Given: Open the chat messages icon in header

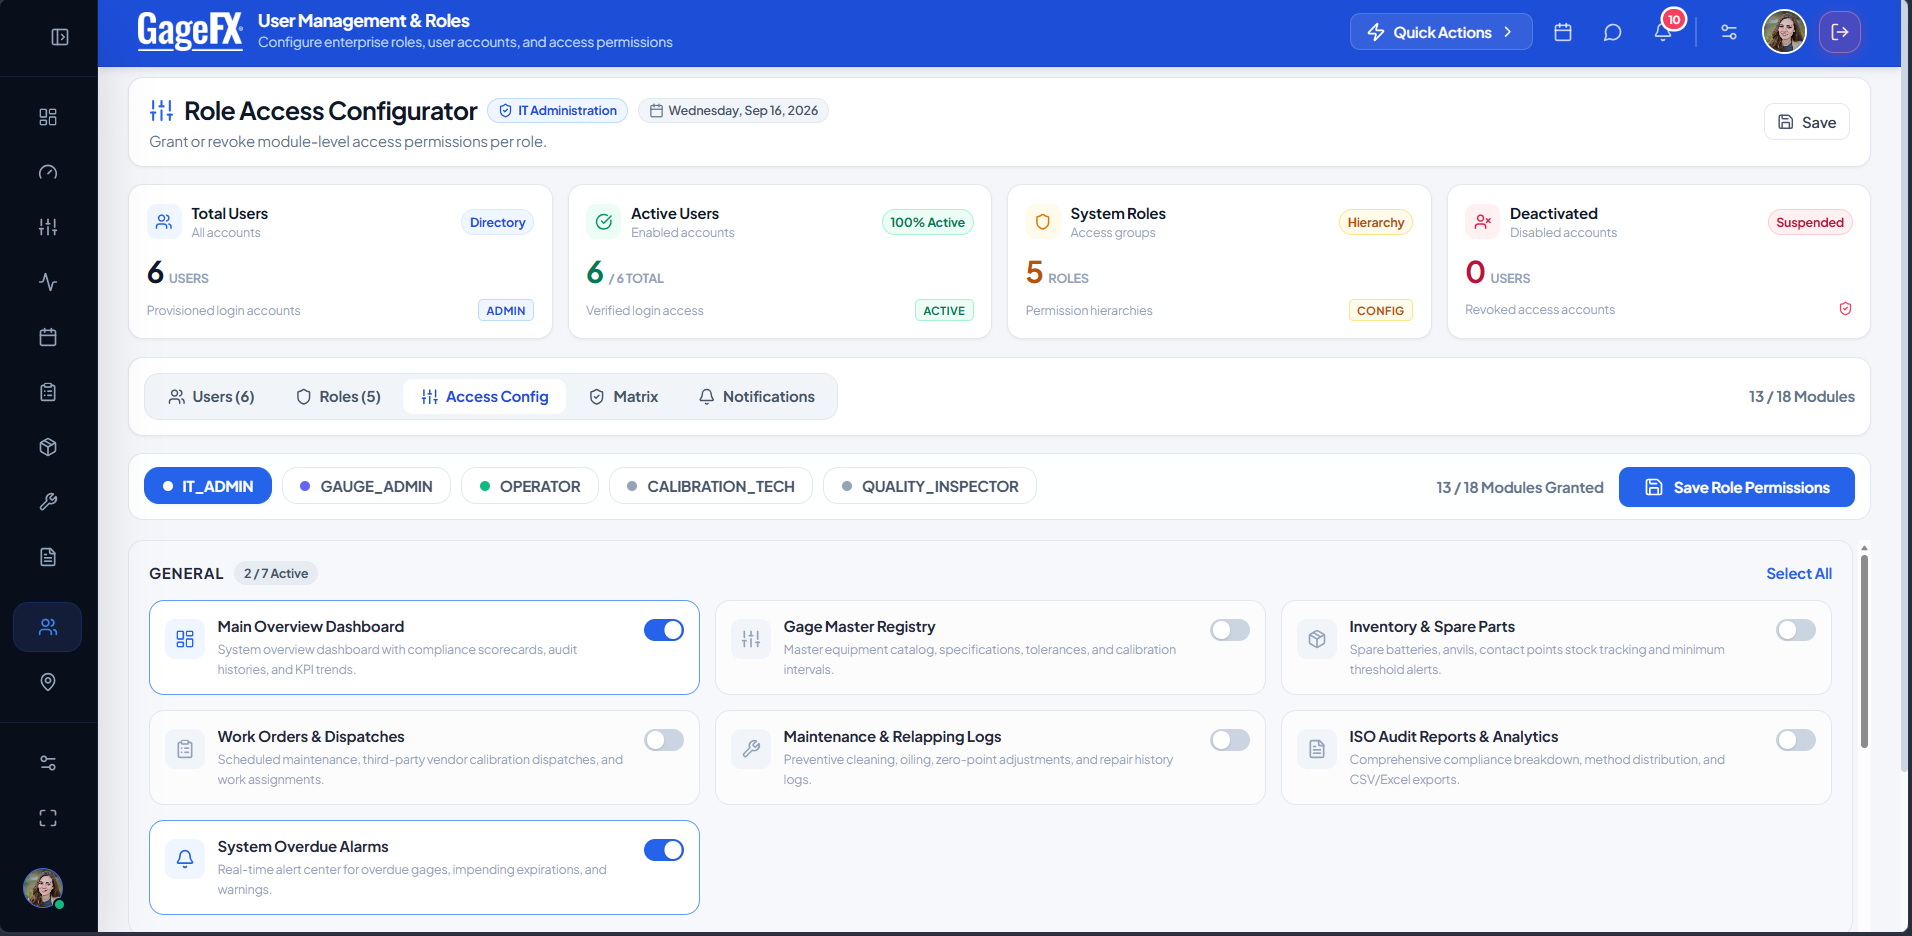Looking at the screenshot, I should [x=1612, y=32].
